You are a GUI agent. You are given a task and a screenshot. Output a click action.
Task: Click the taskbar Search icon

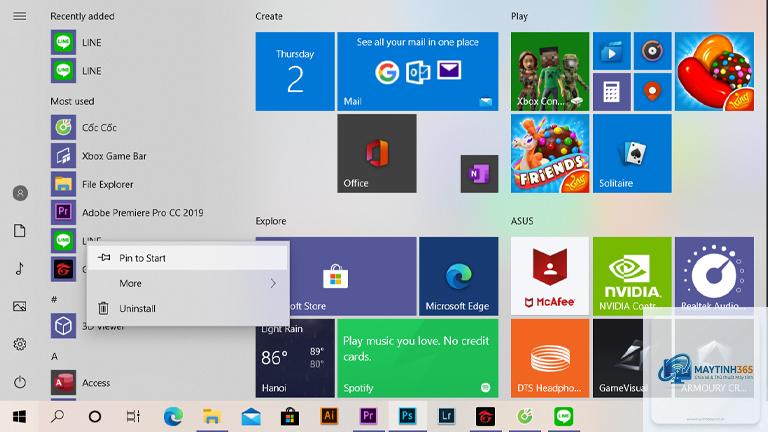pos(57,417)
